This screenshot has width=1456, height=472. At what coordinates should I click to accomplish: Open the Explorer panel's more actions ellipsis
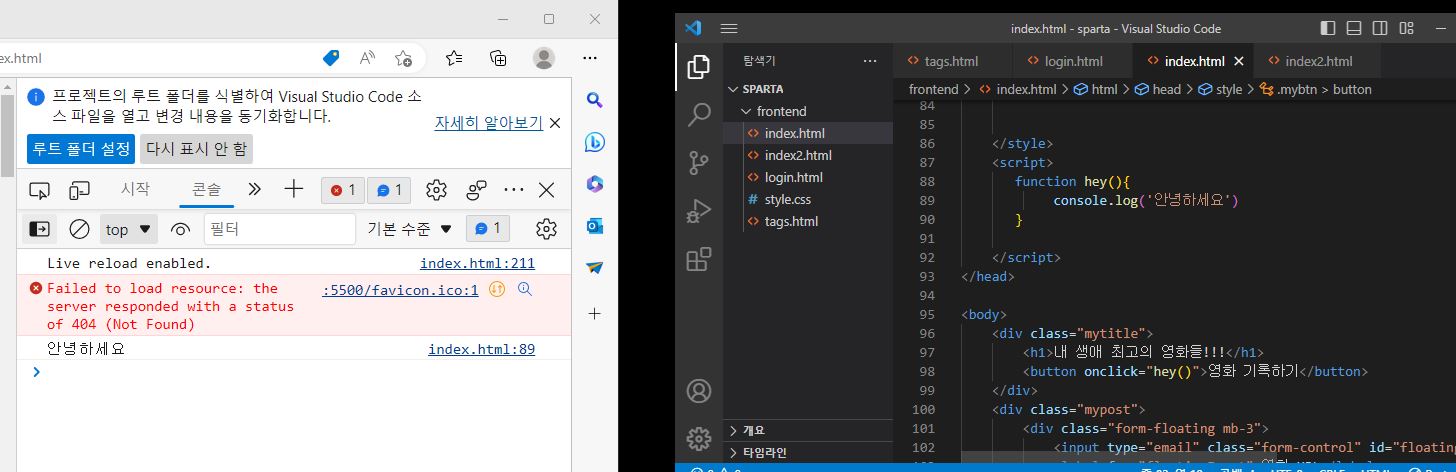coord(869,61)
